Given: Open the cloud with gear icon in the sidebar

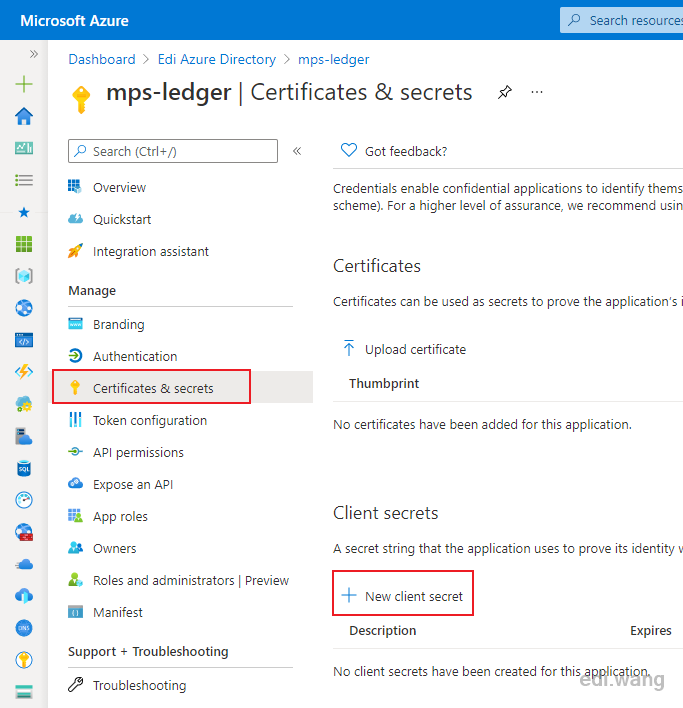Looking at the screenshot, I should click(x=24, y=404).
